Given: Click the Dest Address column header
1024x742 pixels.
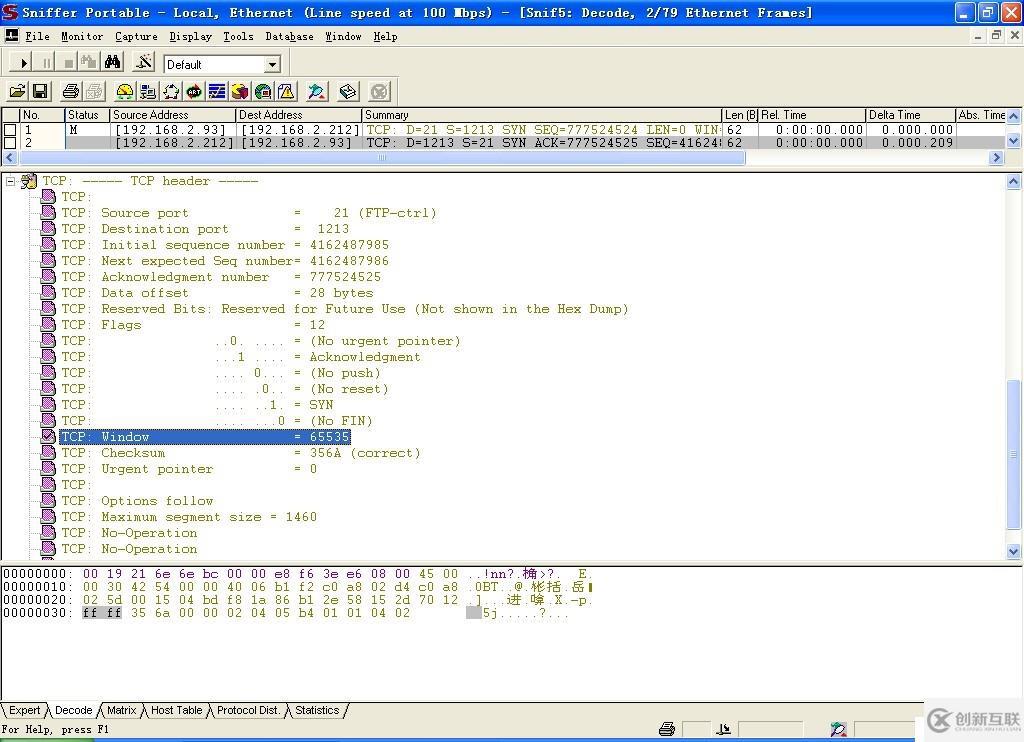Looking at the screenshot, I should 298,115.
